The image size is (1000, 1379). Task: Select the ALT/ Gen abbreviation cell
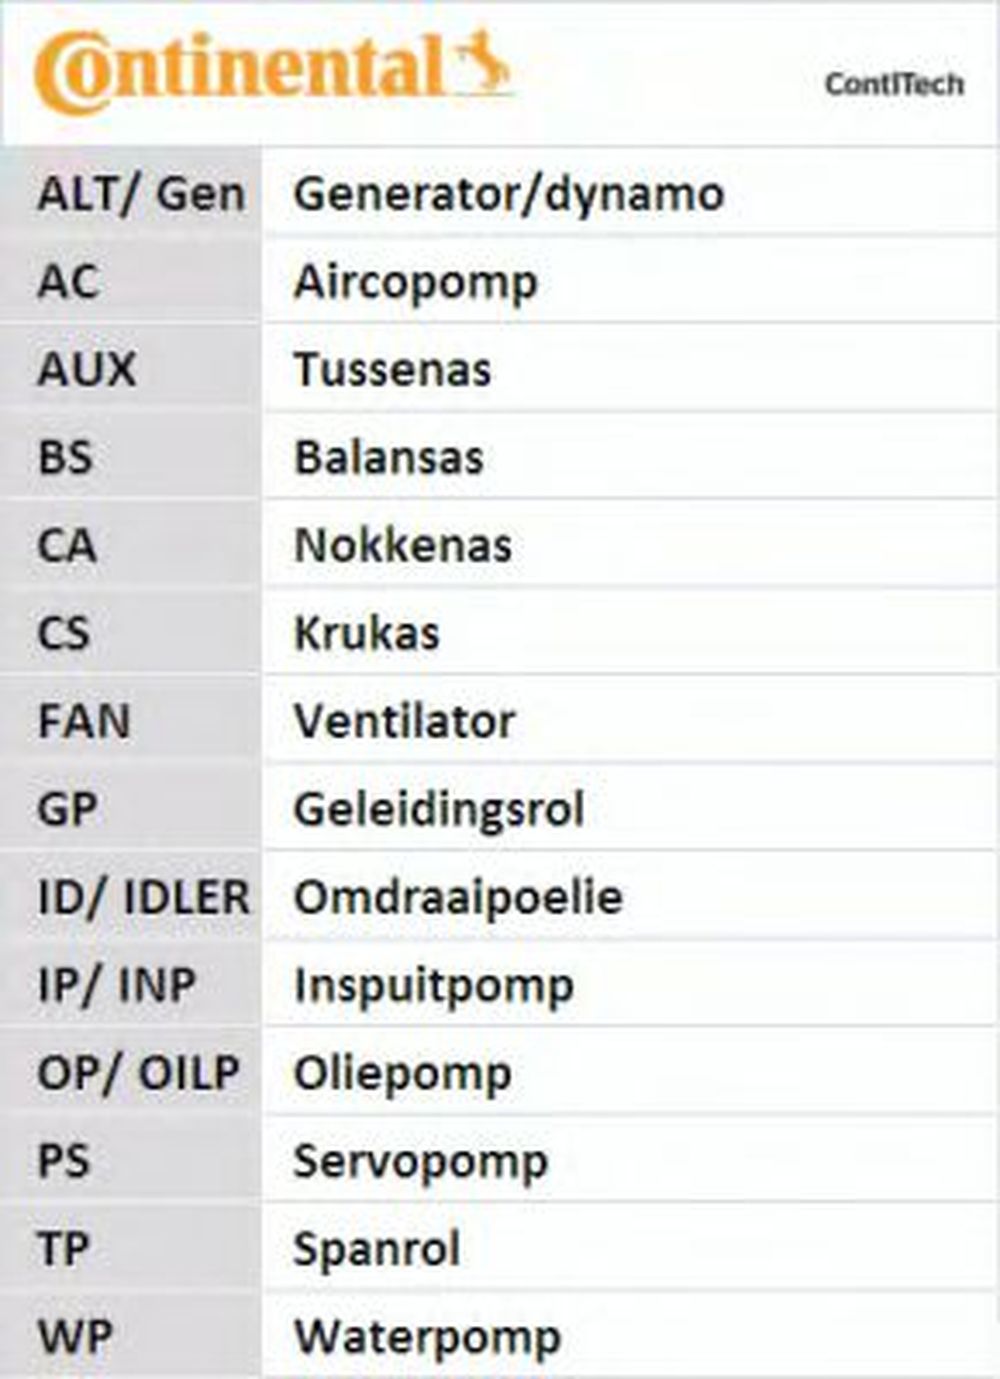click(x=141, y=194)
